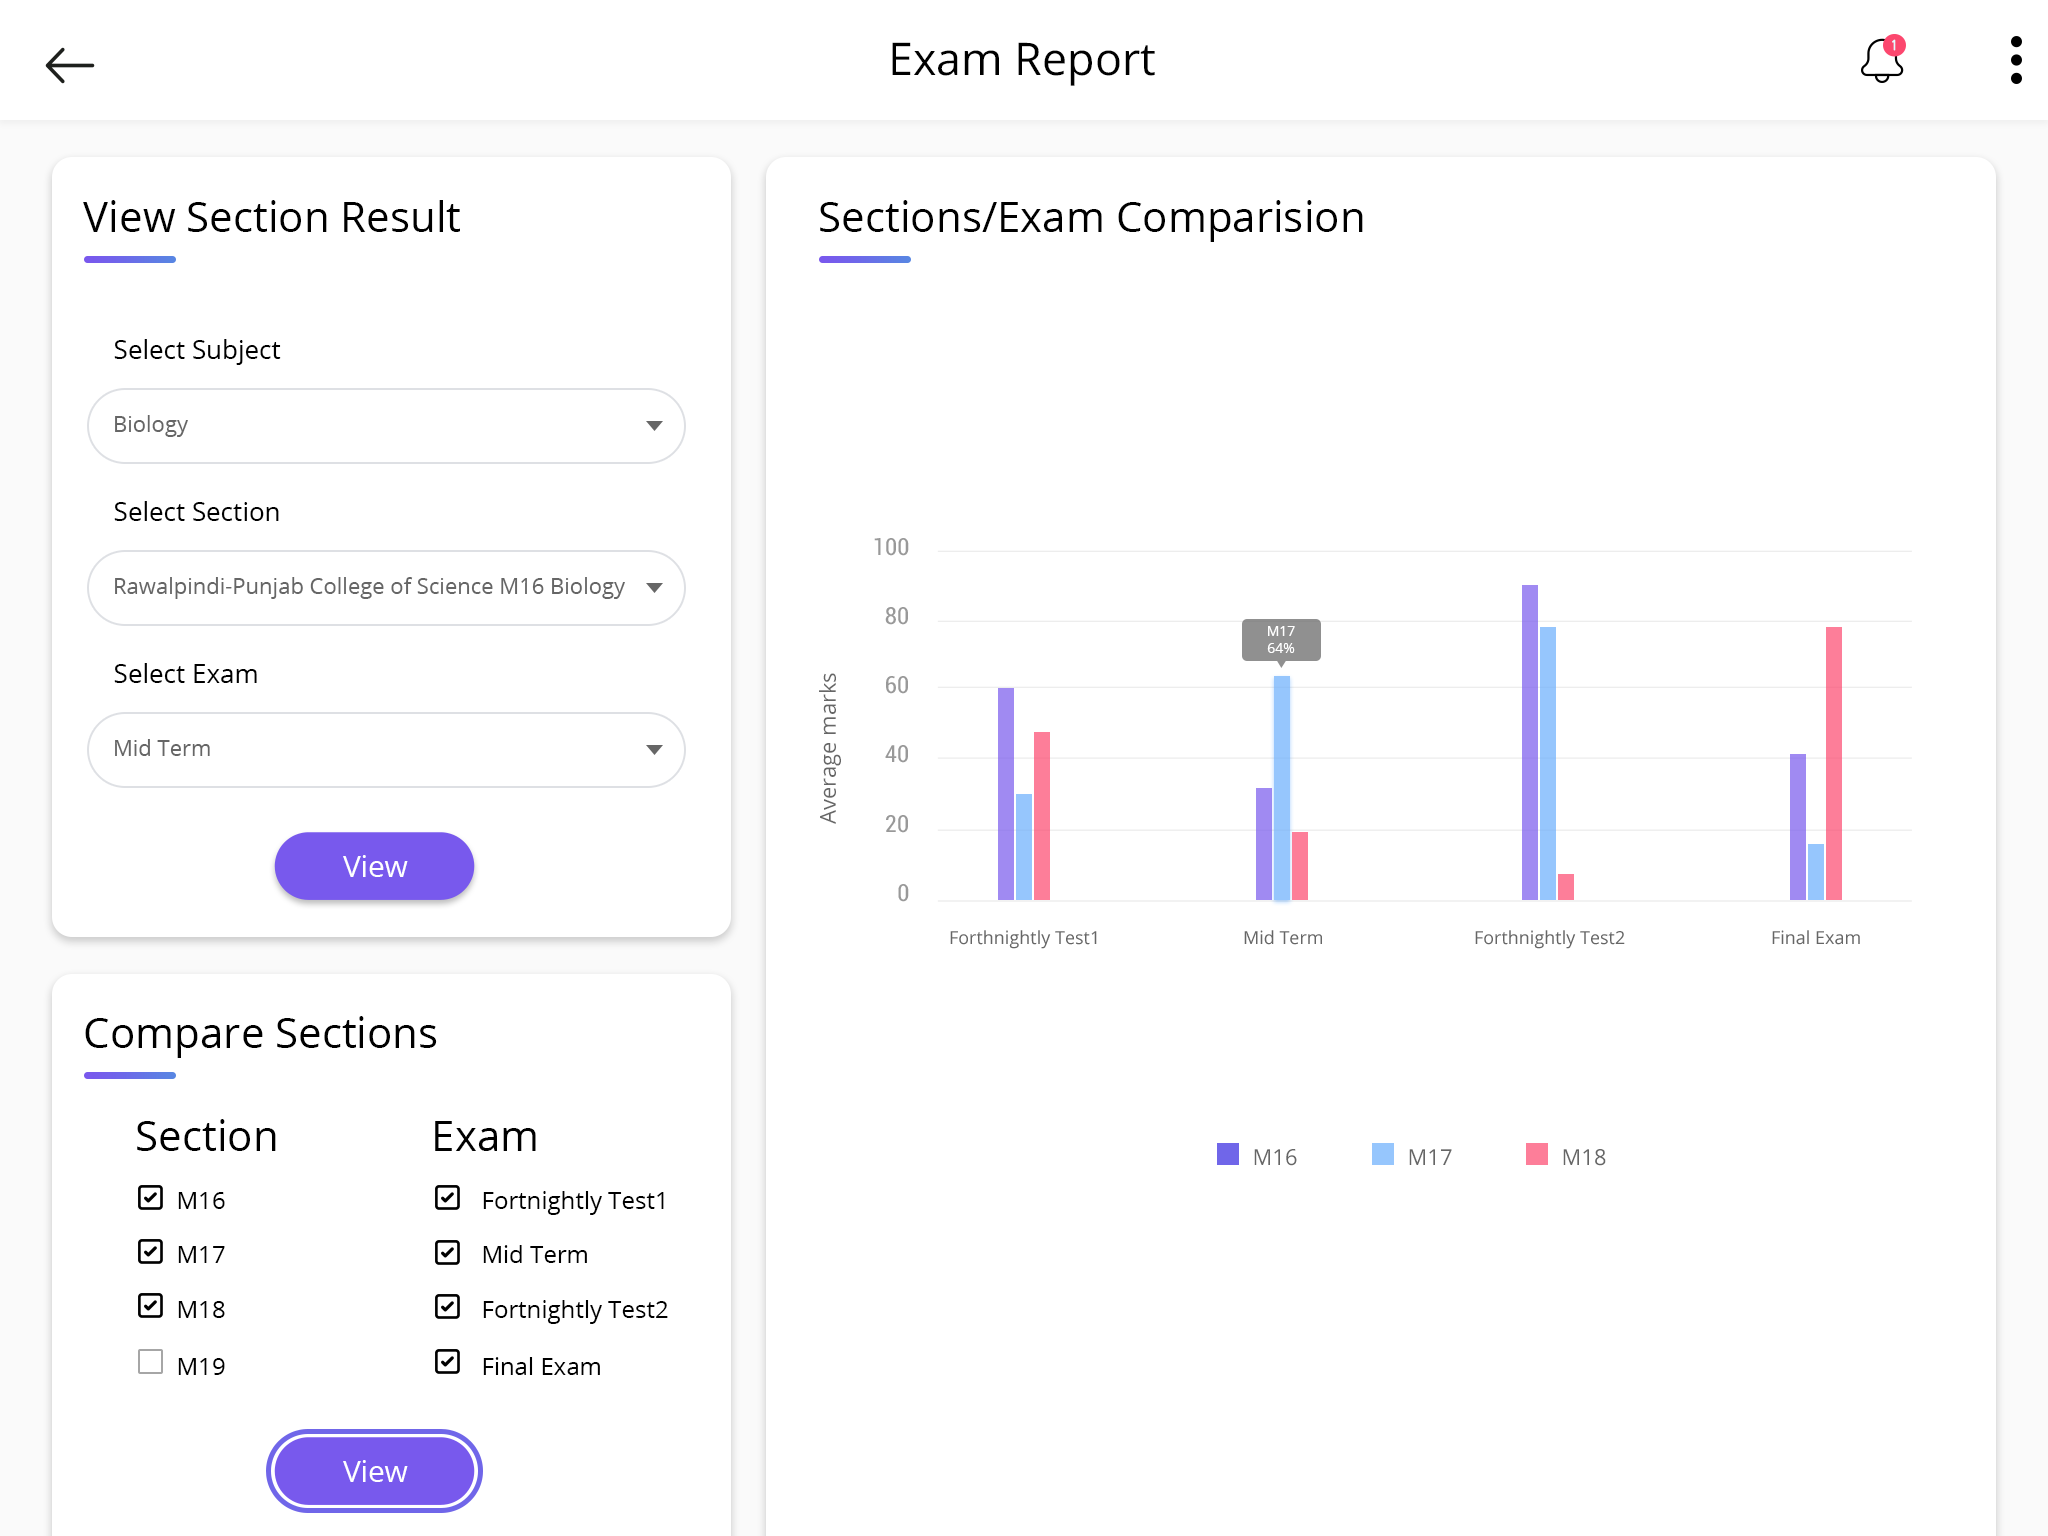Open the Mid Term exam dropdown
Viewport: 2048px width, 1536px height.
pyautogui.click(x=386, y=750)
